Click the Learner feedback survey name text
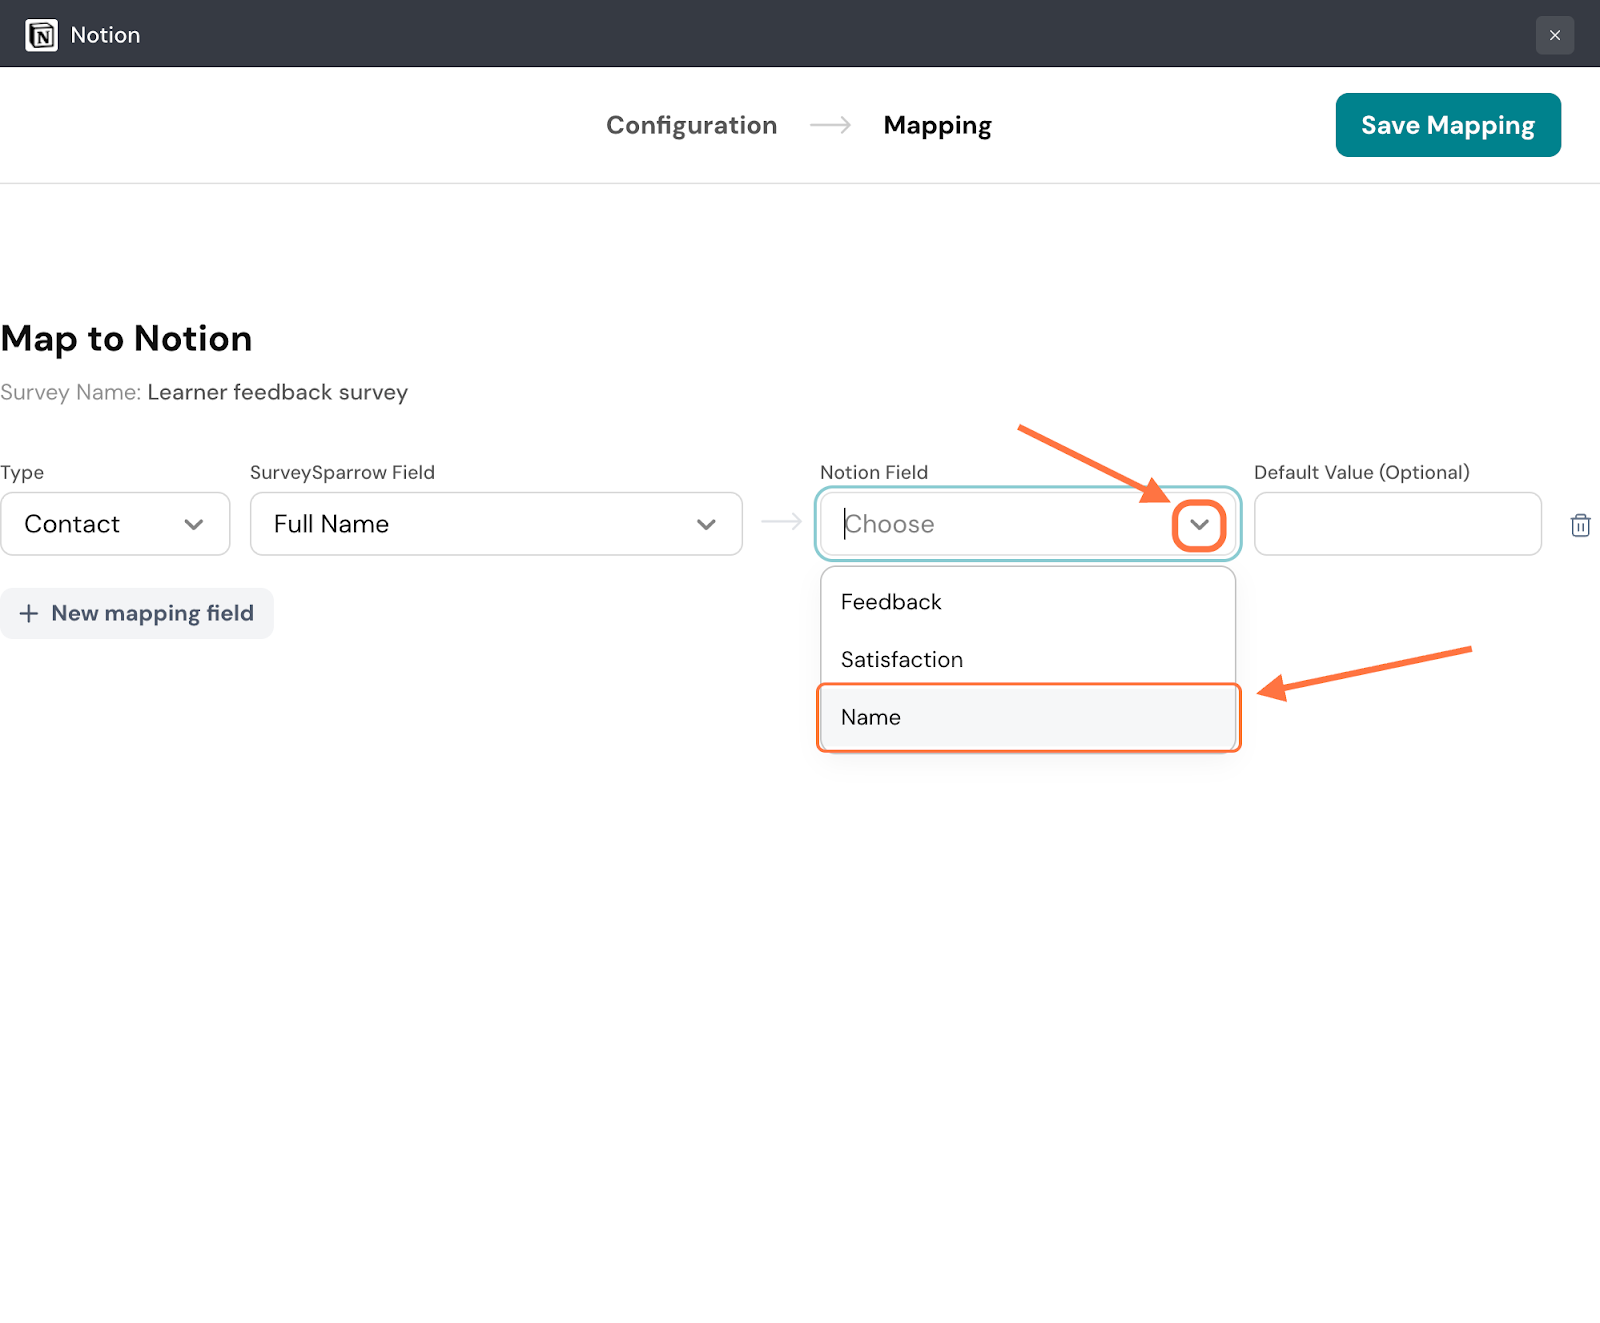 coord(277,392)
